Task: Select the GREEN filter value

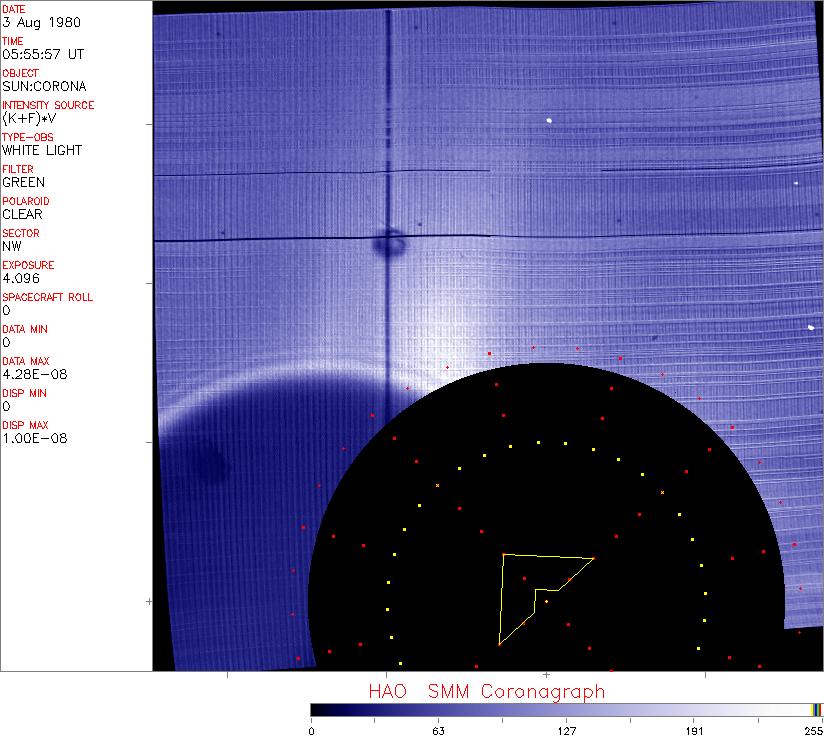Action: pyautogui.click(x=23, y=182)
